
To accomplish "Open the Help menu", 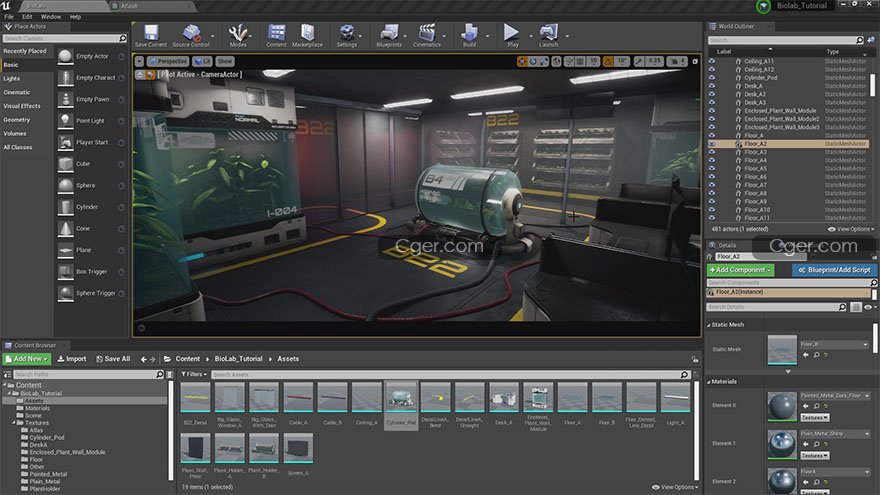I will (75, 17).
